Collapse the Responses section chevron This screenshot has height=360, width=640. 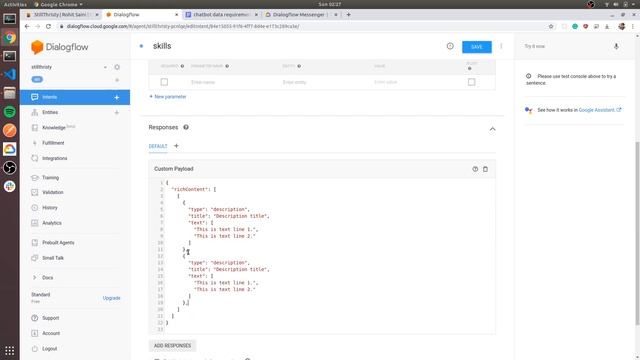[493, 129]
